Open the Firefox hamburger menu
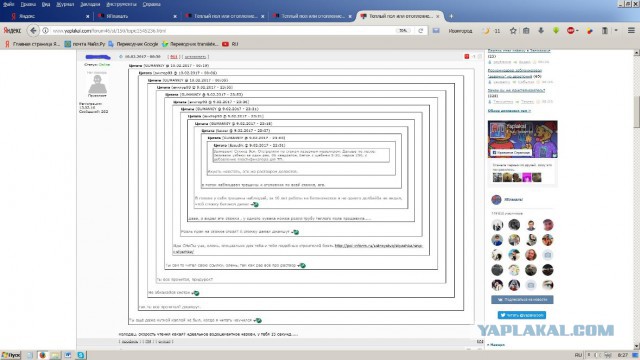Screen dimensions: 640x360 pyautogui.click(x=631, y=31)
